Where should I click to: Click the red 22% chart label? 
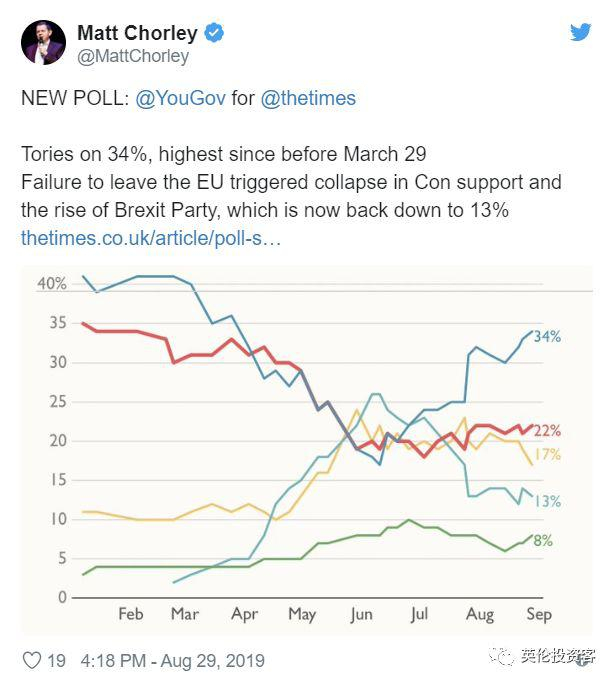point(548,431)
